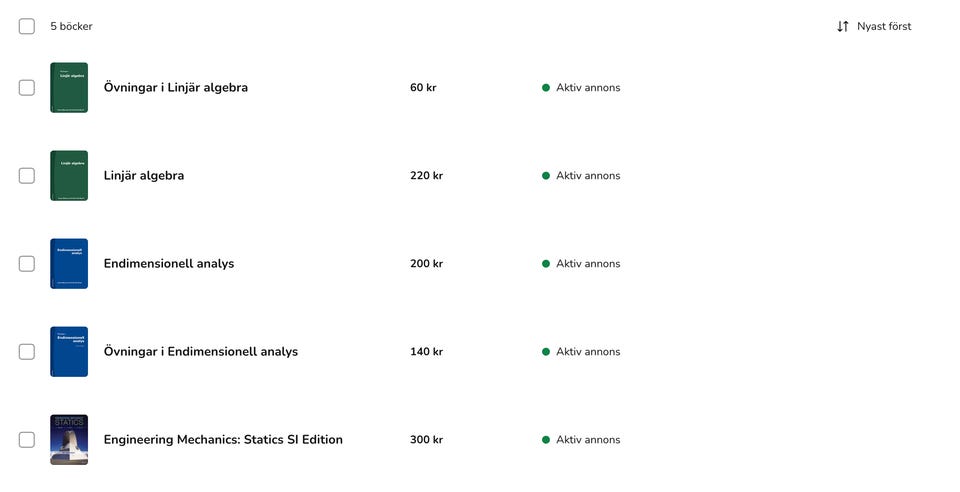Viewport: 960px width, 492px height.
Task: Click 'Aktiv annons' status on the Statics row
Action: pos(588,440)
